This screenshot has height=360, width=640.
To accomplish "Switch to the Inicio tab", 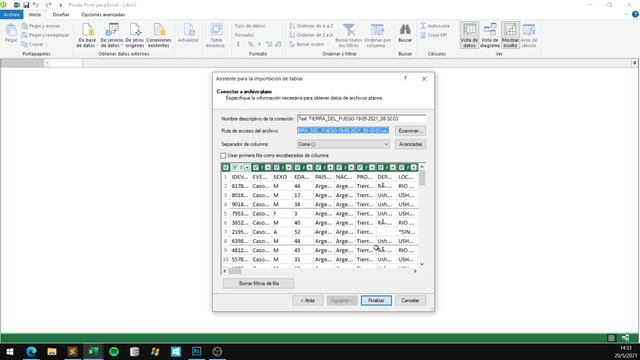I will pos(35,15).
